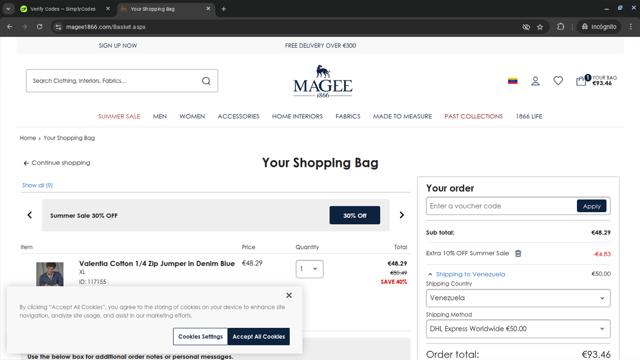Reload the current page
This screenshot has width=640, height=360.
point(40,27)
